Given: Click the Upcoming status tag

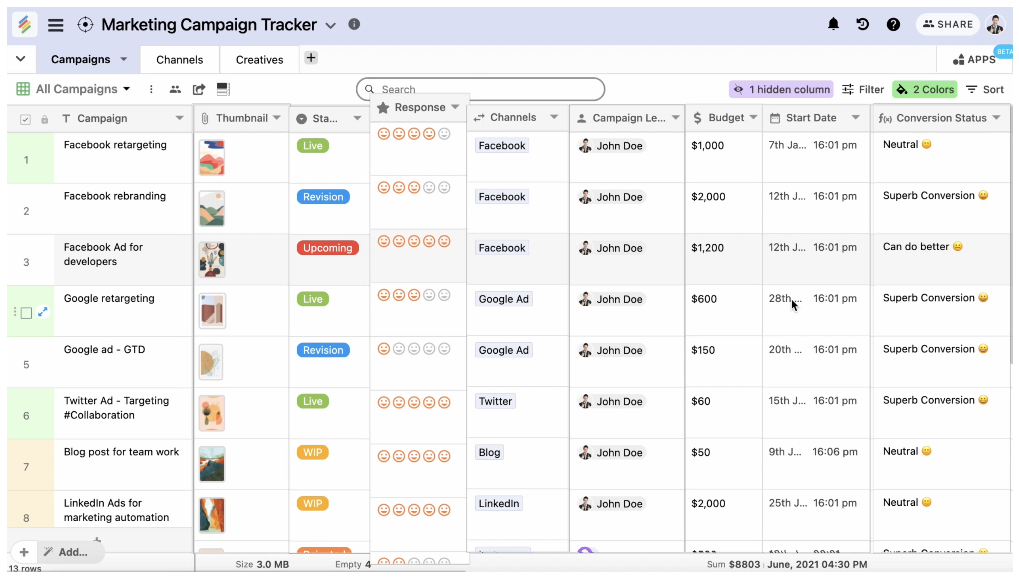Looking at the screenshot, I should [328, 248].
